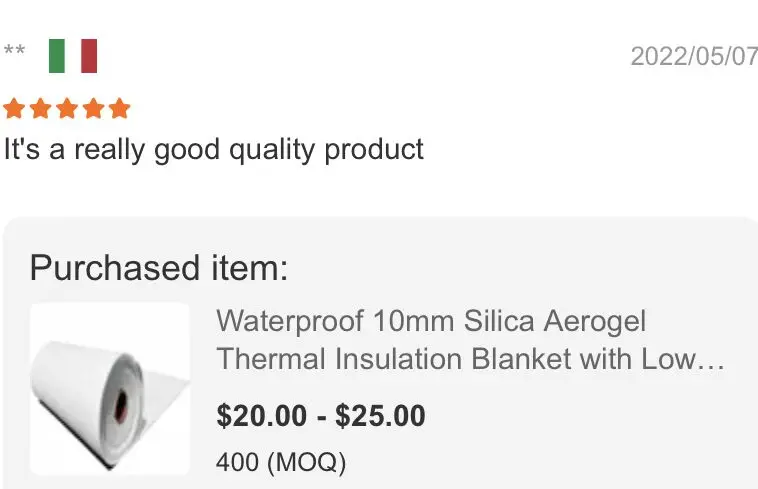Click the 'Purchased item:' heading

pyautogui.click(x=159, y=268)
